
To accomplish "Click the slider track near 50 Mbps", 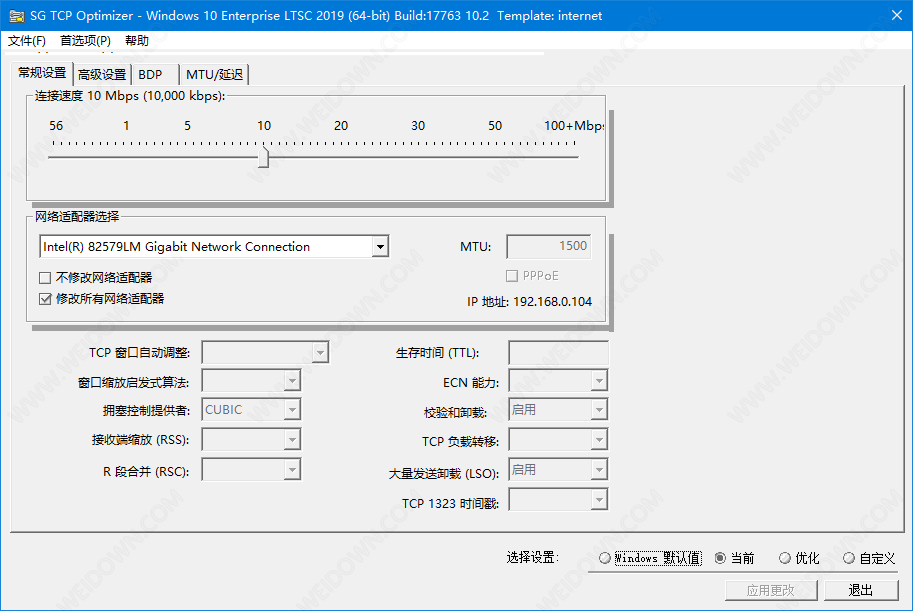I will tap(495, 157).
